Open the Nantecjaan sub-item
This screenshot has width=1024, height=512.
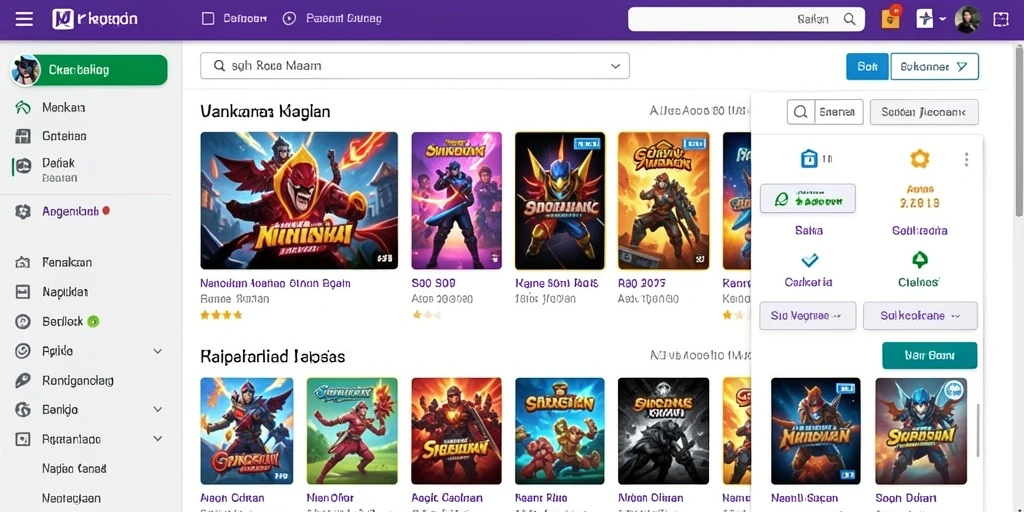(71, 498)
